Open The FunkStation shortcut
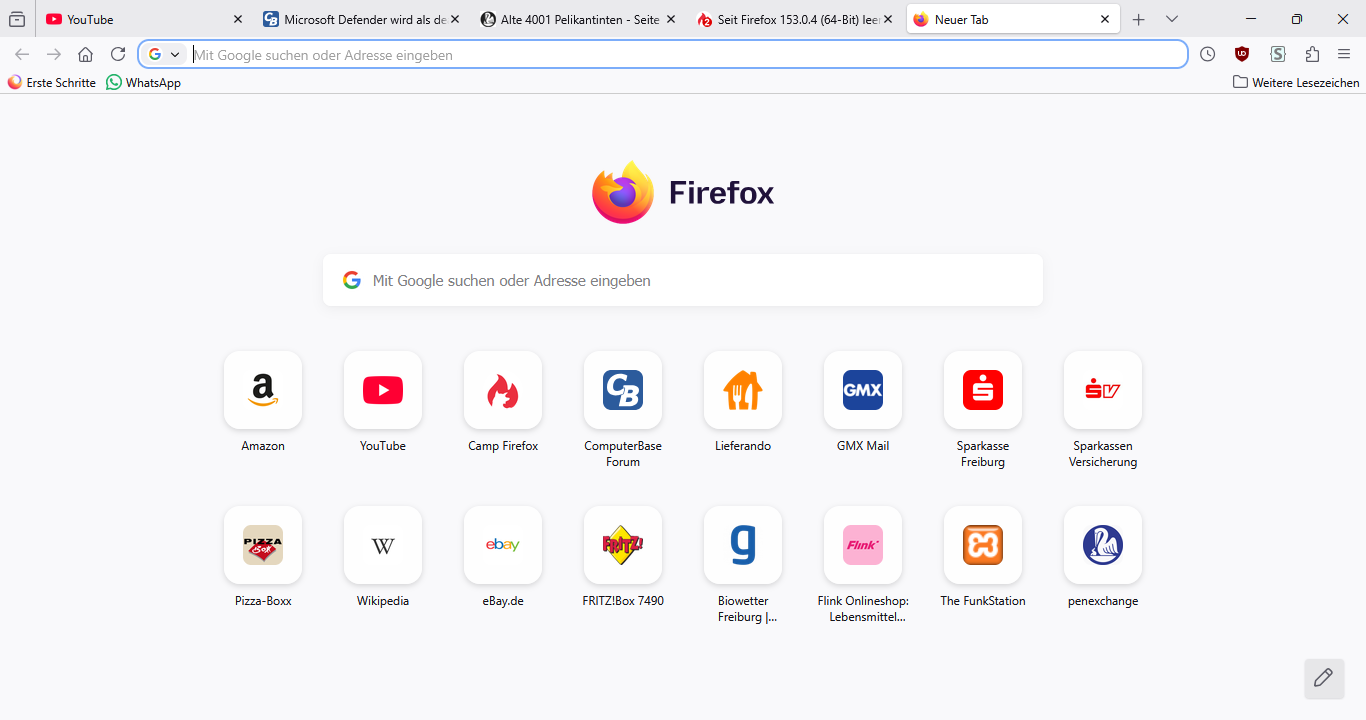The width and height of the screenshot is (1366, 720). pos(983,545)
